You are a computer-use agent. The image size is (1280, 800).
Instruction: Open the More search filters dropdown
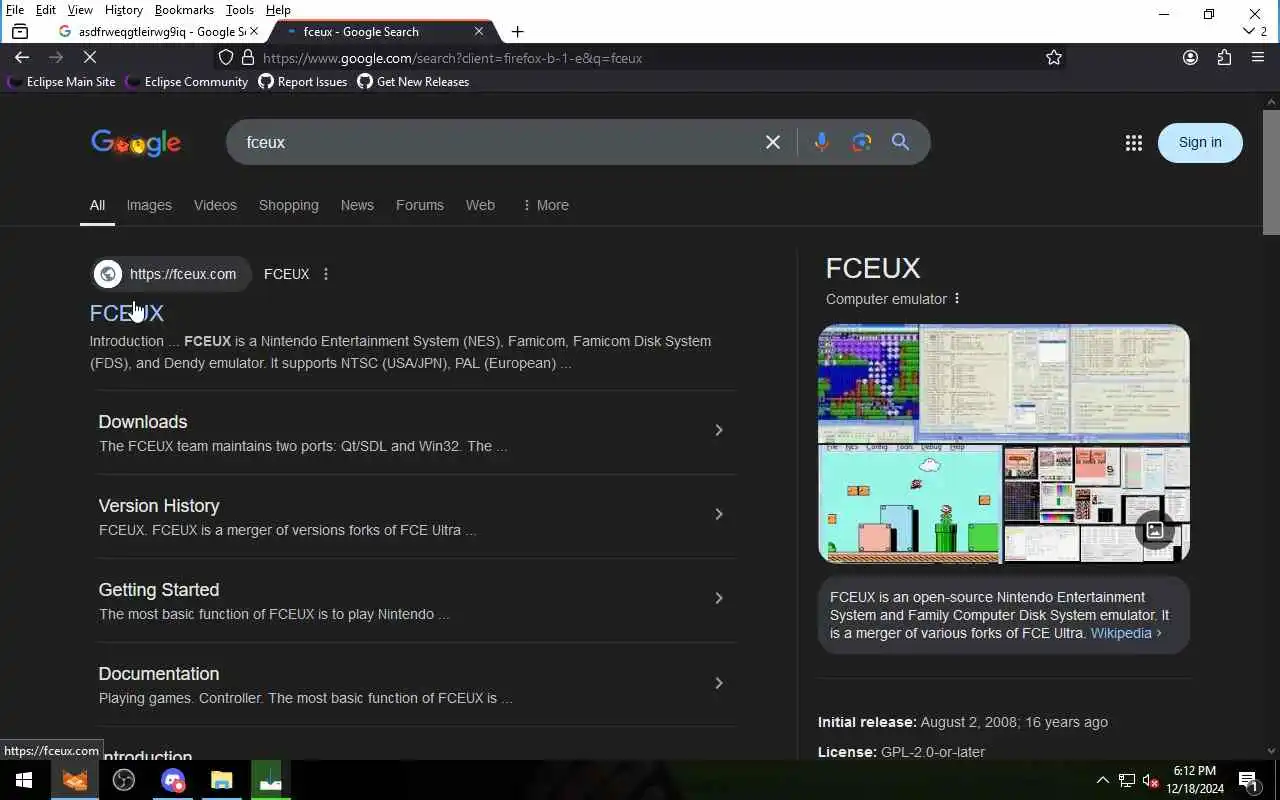(545, 205)
